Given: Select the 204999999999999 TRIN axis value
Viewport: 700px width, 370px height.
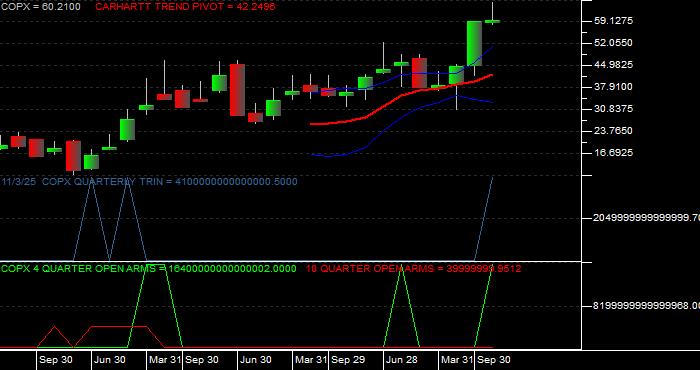Looking at the screenshot, I should pos(646,218).
